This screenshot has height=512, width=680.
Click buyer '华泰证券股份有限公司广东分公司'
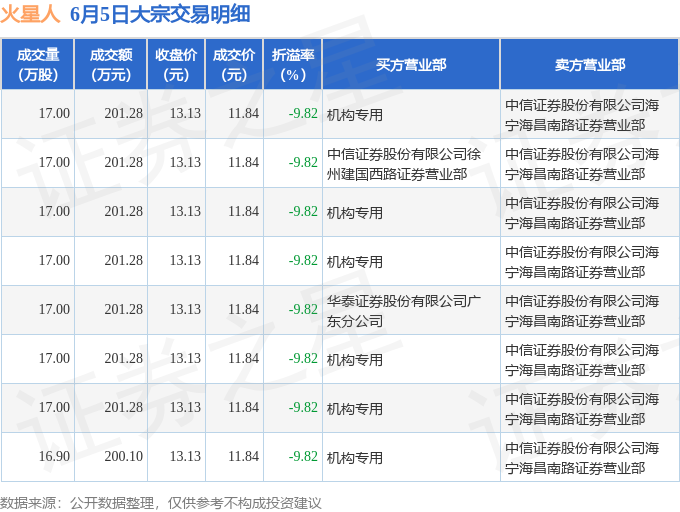(x=404, y=311)
